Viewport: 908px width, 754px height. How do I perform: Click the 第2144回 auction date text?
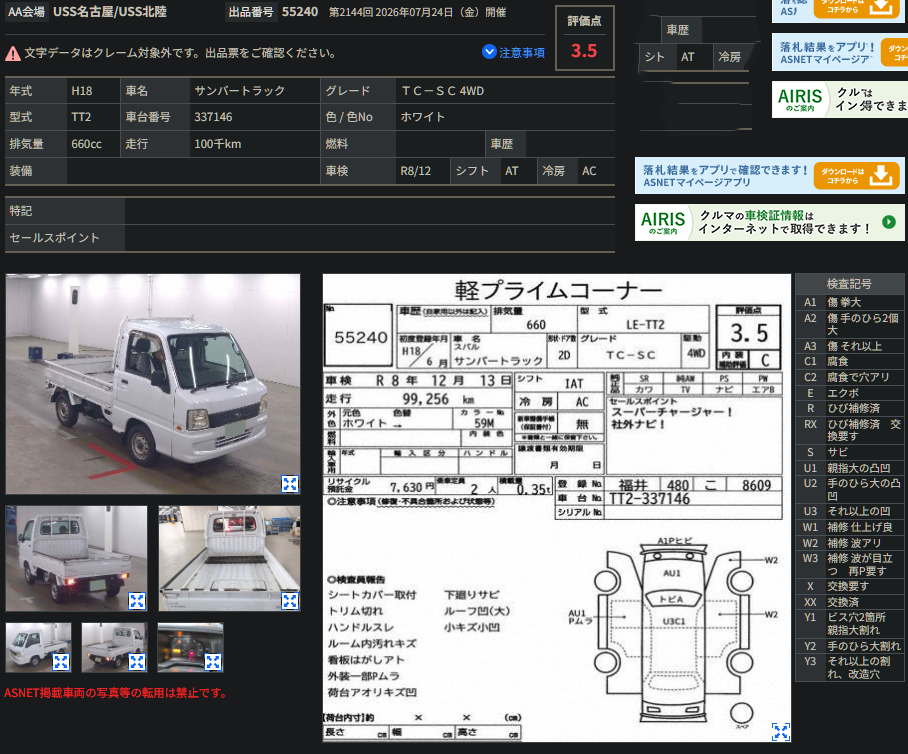tap(418, 12)
